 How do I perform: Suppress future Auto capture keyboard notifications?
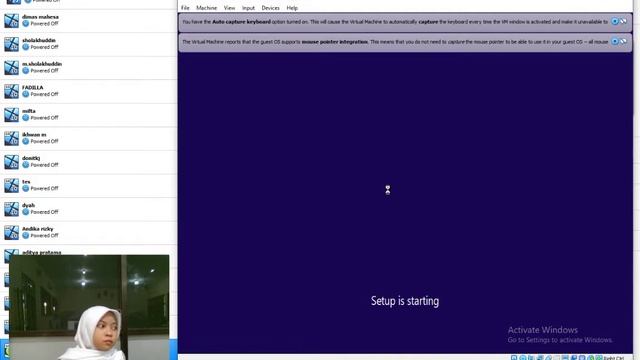coord(623,21)
